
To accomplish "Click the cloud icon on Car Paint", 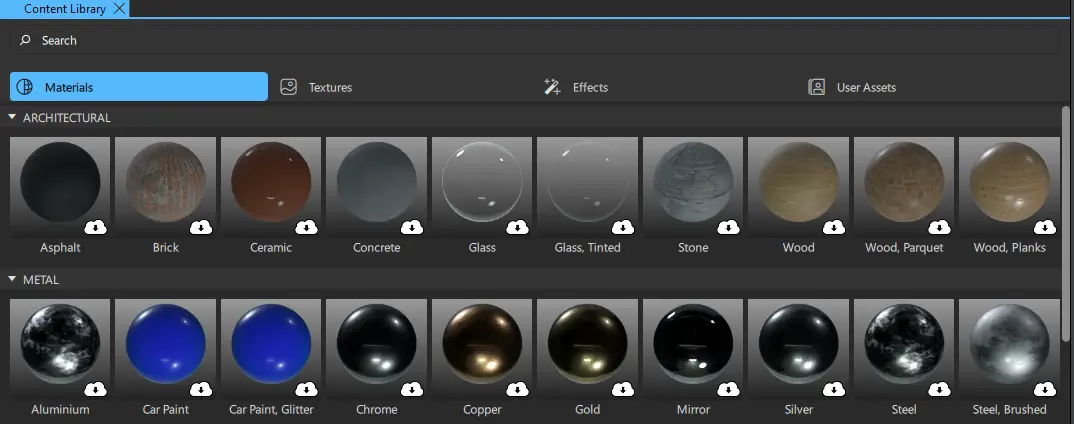I will point(201,389).
